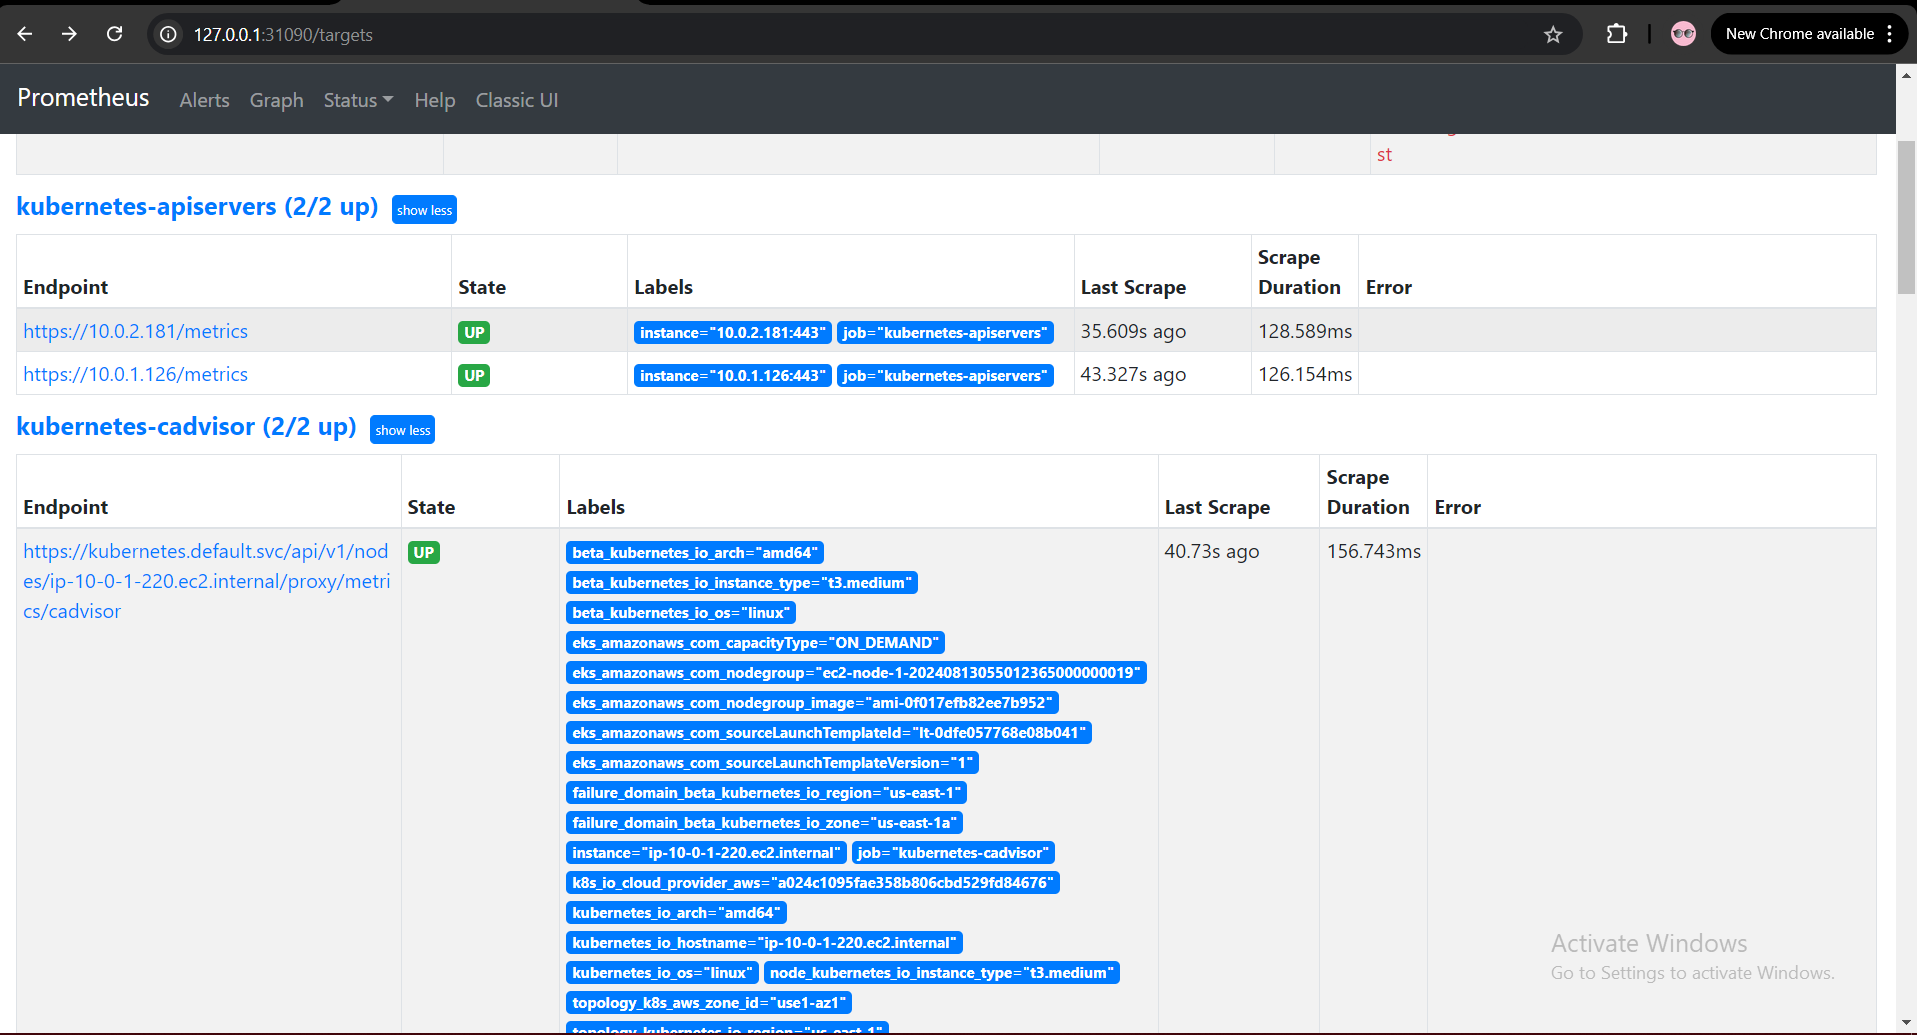Click the page's vertical scrollbar thumb
The image size is (1917, 1035).
tap(1906, 217)
